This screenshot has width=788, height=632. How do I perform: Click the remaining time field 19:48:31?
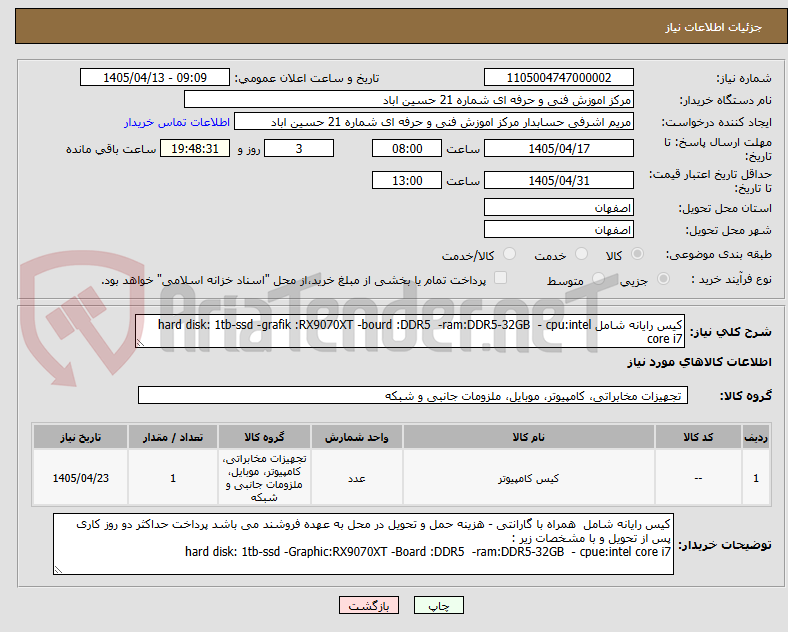pos(194,148)
